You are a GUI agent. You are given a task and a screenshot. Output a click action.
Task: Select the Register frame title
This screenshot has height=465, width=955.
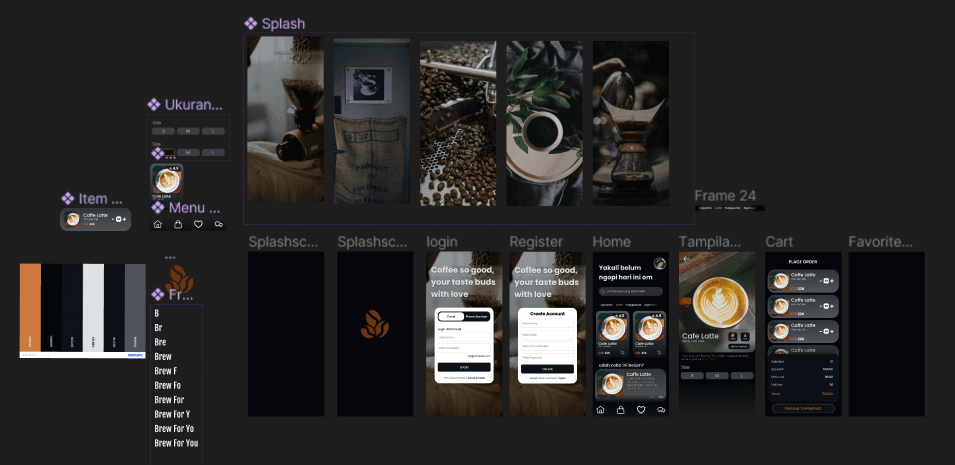(536, 242)
